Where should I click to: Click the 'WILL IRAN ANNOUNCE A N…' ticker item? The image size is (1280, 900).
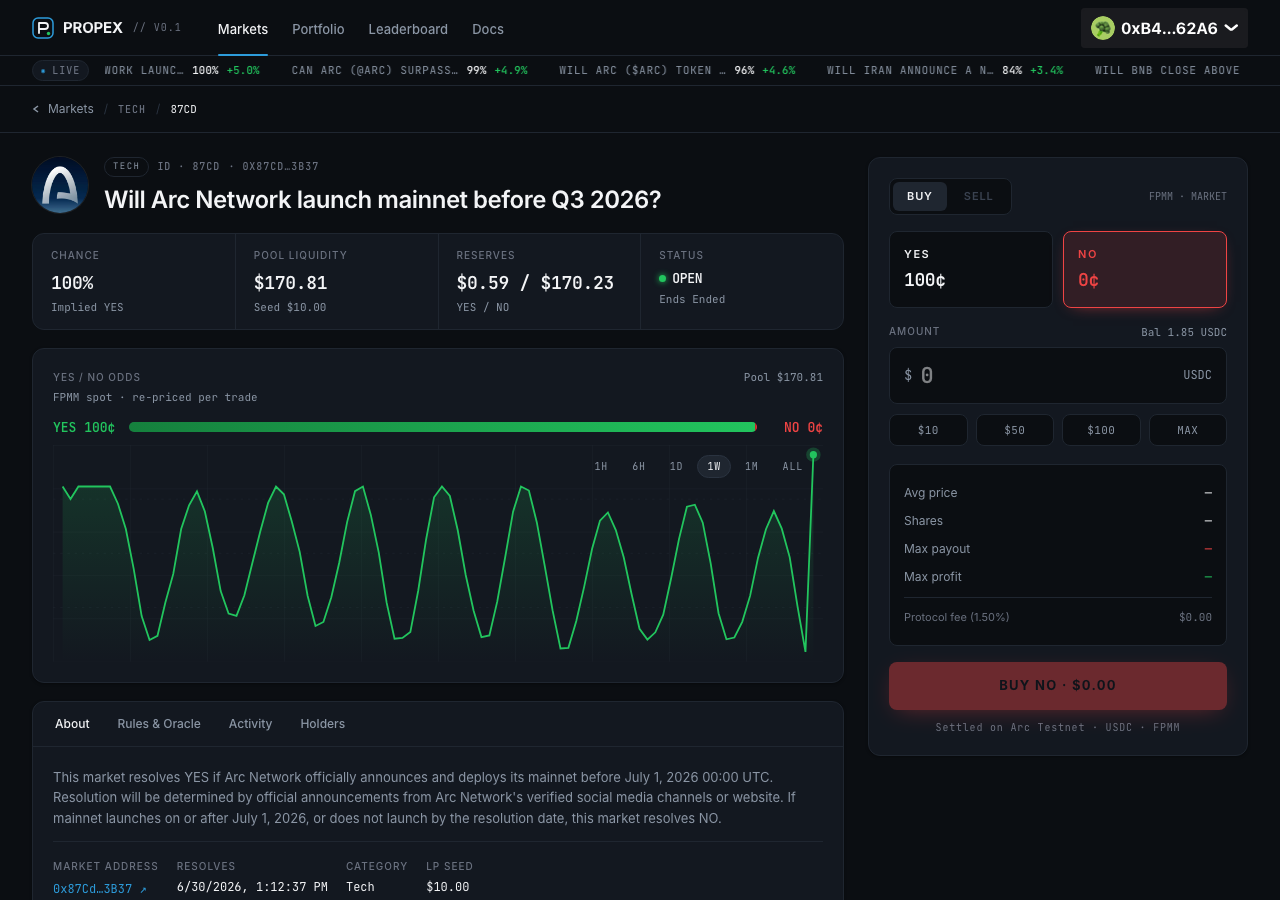coord(945,71)
